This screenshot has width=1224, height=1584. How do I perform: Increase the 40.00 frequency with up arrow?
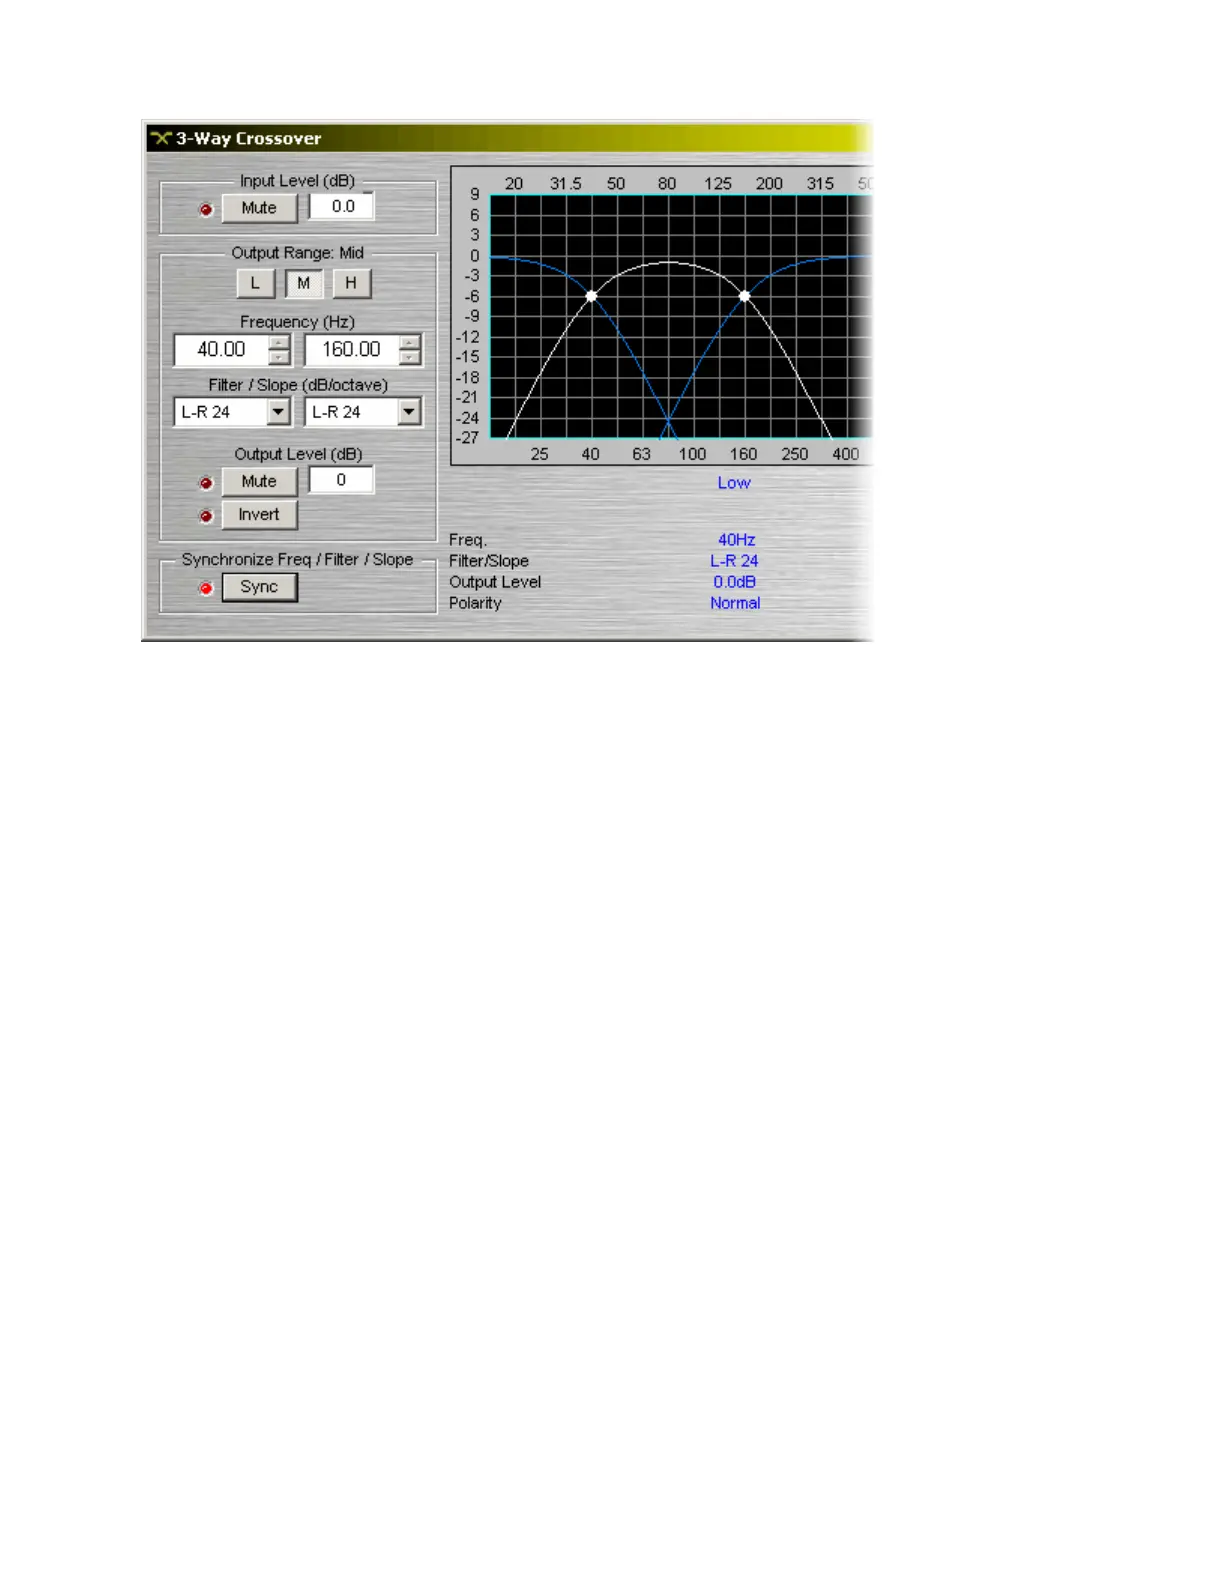tap(280, 342)
